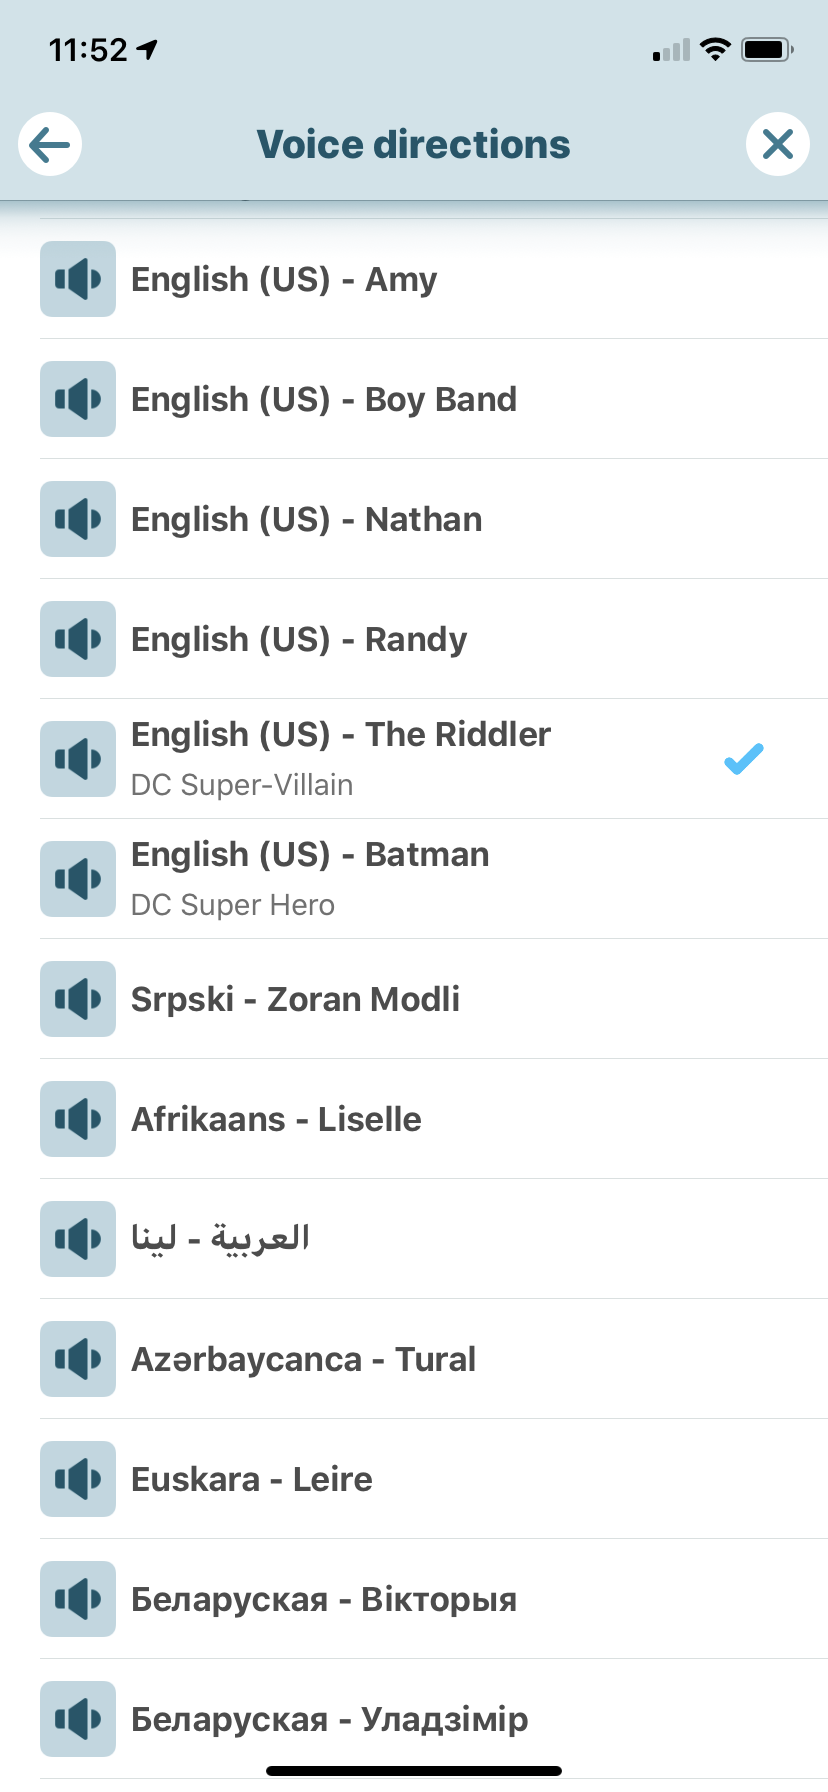The height and width of the screenshot is (1792, 828).
Task: Tap the back arrow button
Action: (x=50, y=145)
